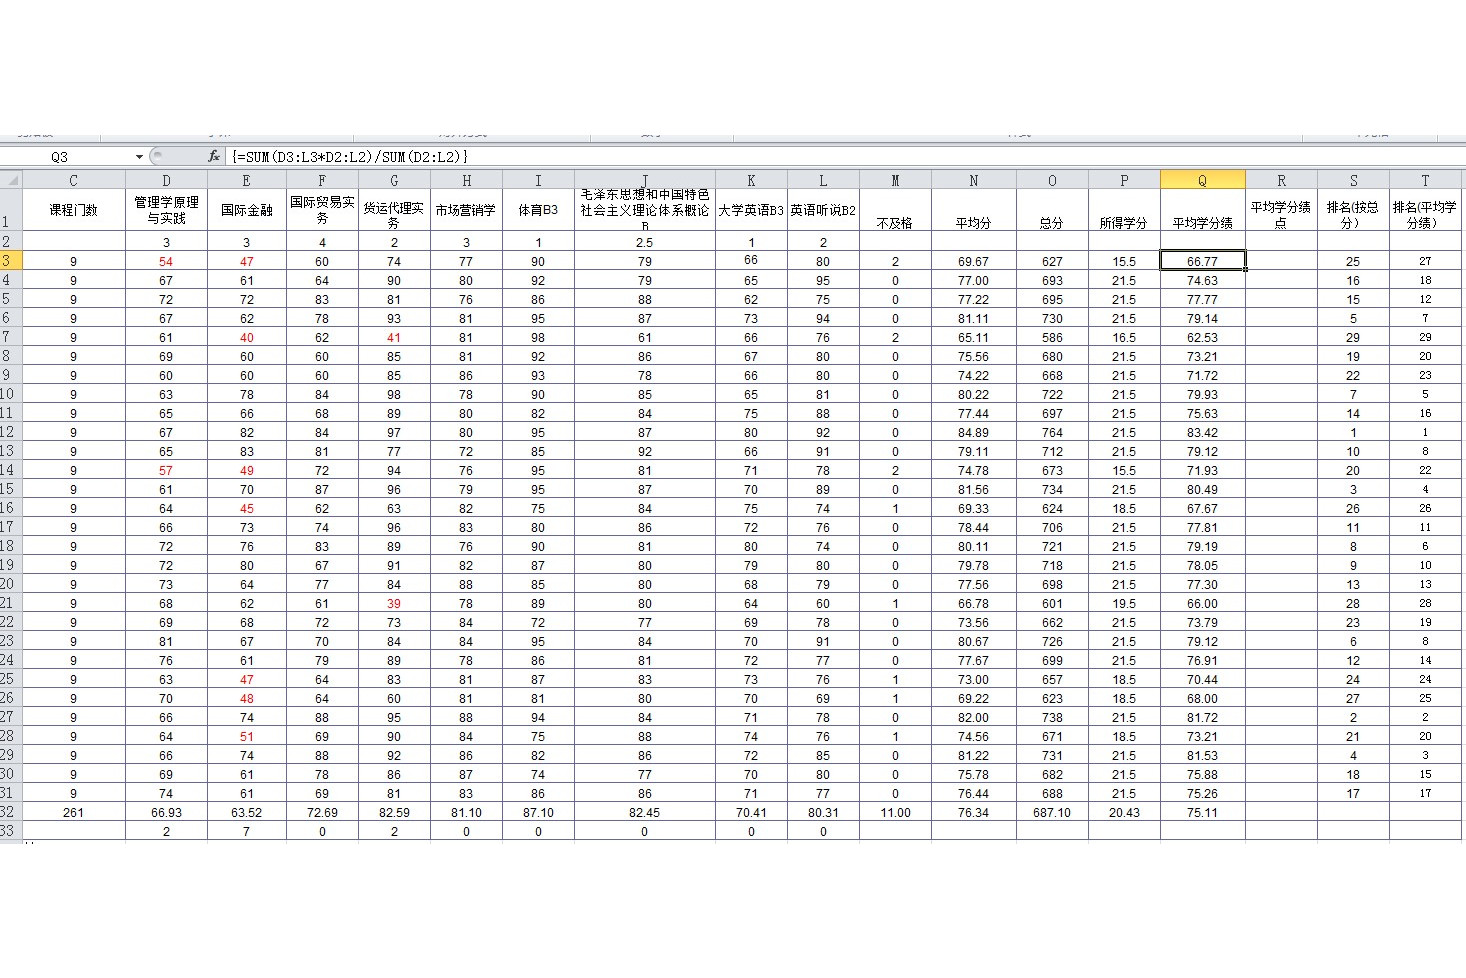1466x978 pixels.
Task: Select column T header
Action: [1425, 180]
